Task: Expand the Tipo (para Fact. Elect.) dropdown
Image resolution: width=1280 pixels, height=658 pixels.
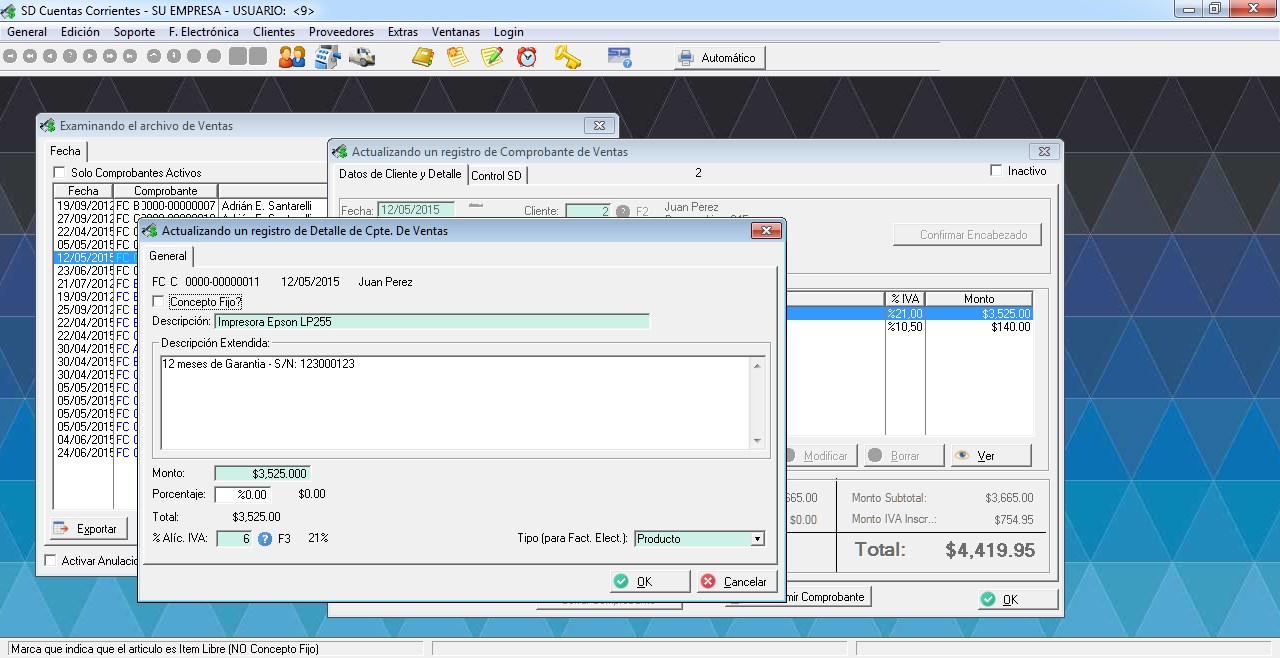Action: 757,539
